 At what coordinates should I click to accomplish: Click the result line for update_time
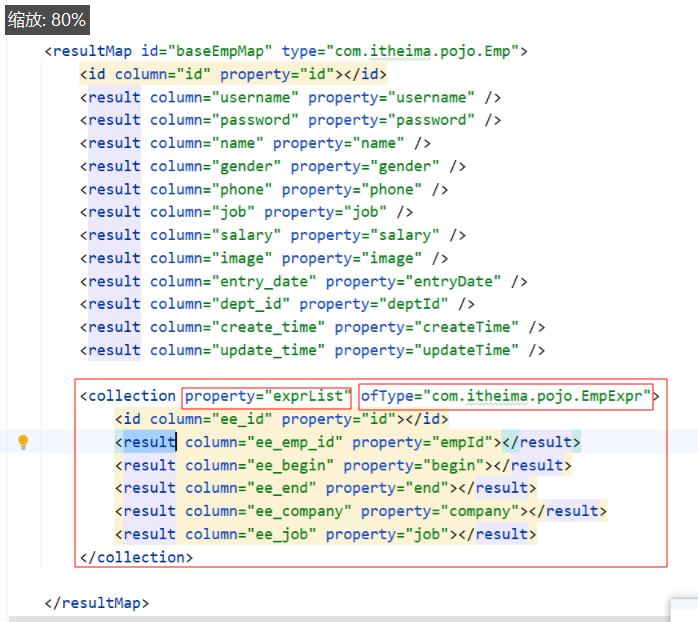coord(312,350)
